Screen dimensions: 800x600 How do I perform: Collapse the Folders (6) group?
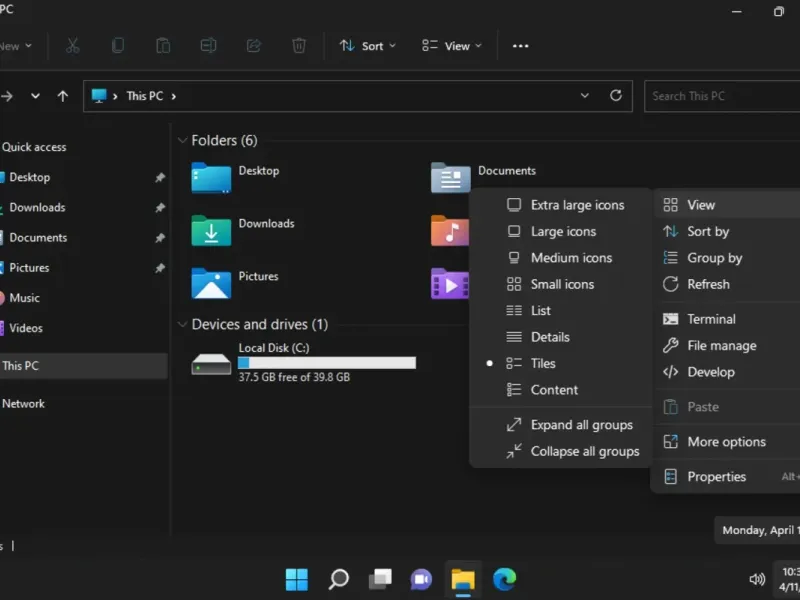[x=182, y=140]
